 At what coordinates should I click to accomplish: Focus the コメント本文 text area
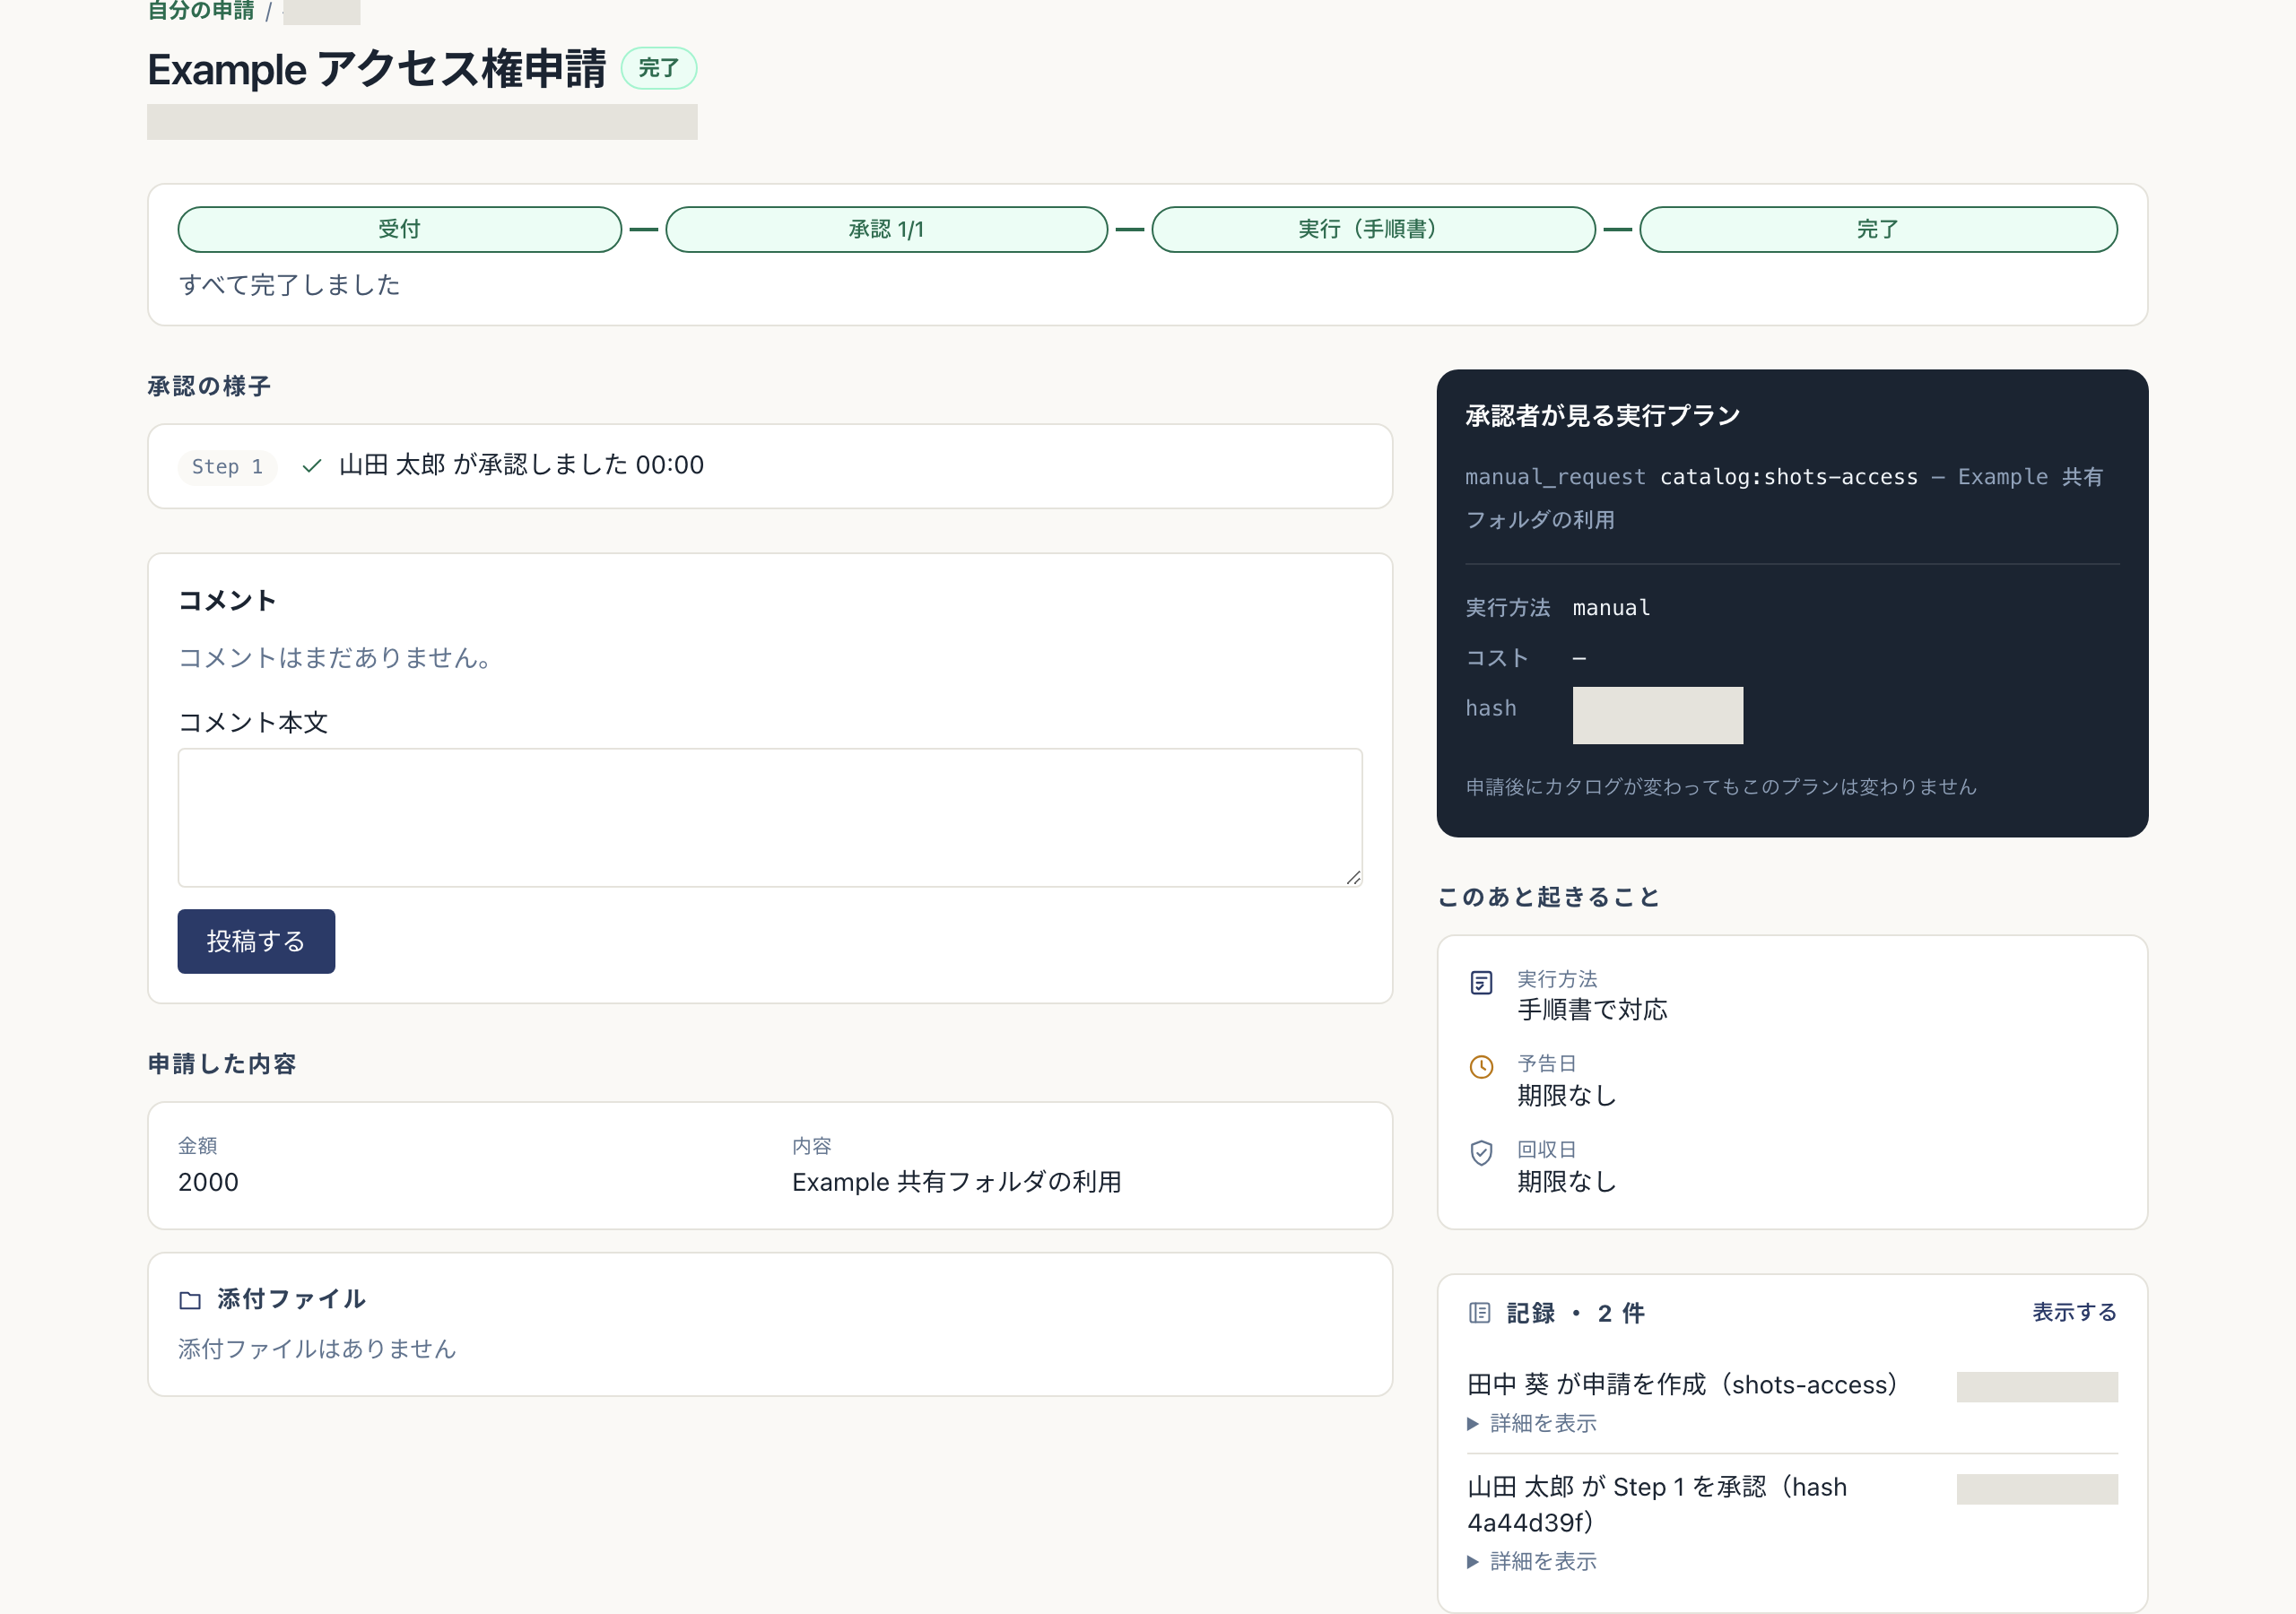770,817
